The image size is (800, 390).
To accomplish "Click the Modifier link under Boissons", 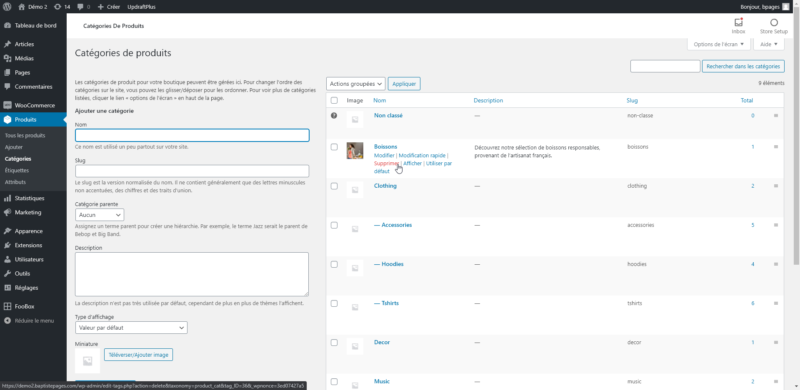I will pos(384,155).
